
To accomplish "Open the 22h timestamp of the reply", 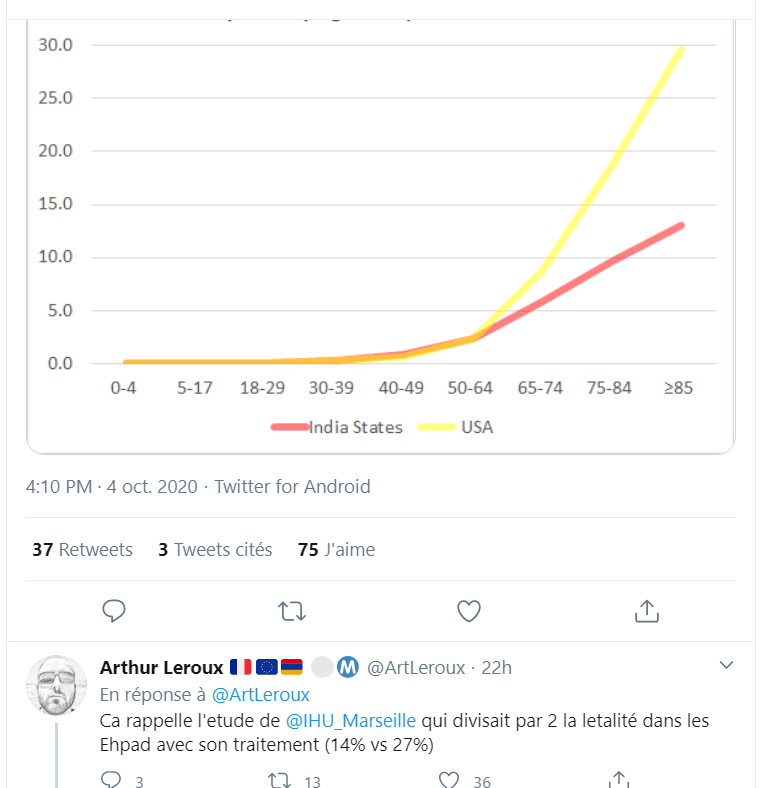I will pyautogui.click(x=496, y=667).
